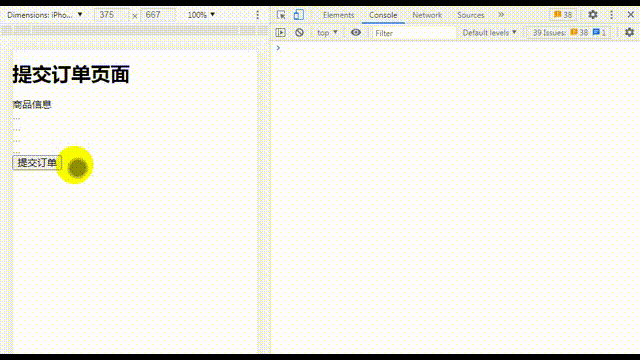Viewport: 640px width, 360px height.
Task: Toggle the device toolbar icon
Action: click(299, 15)
